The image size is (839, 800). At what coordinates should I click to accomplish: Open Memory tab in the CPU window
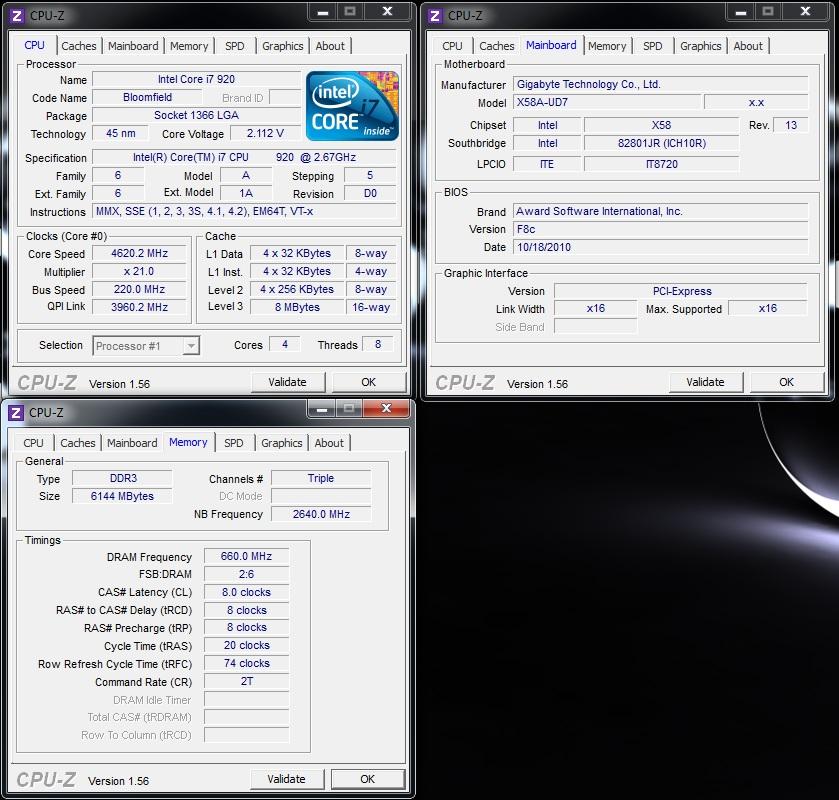[x=189, y=46]
